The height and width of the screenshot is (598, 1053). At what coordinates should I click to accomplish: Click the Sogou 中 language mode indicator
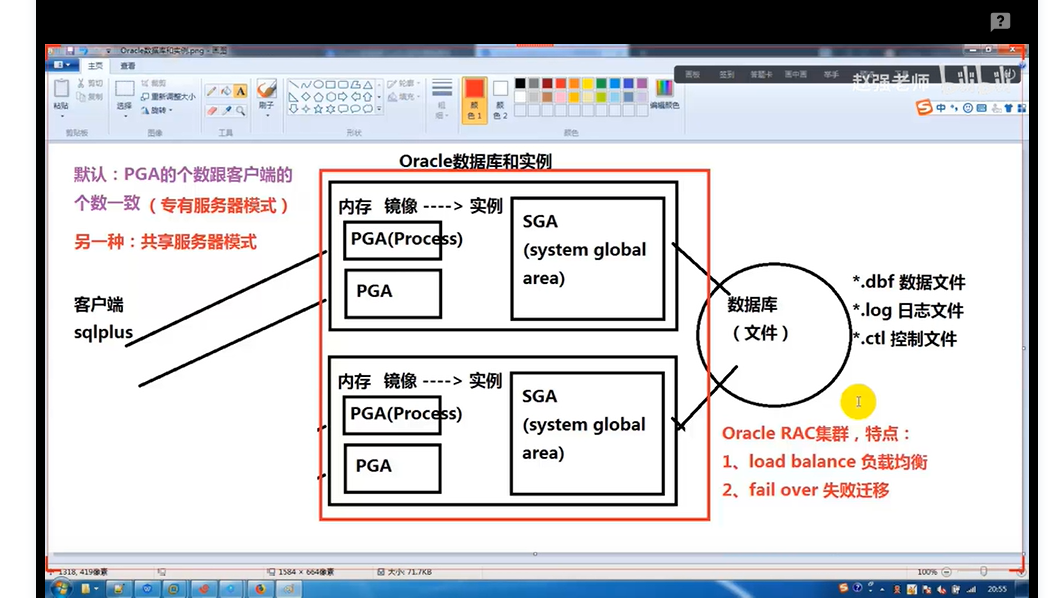pyautogui.click(x=941, y=108)
